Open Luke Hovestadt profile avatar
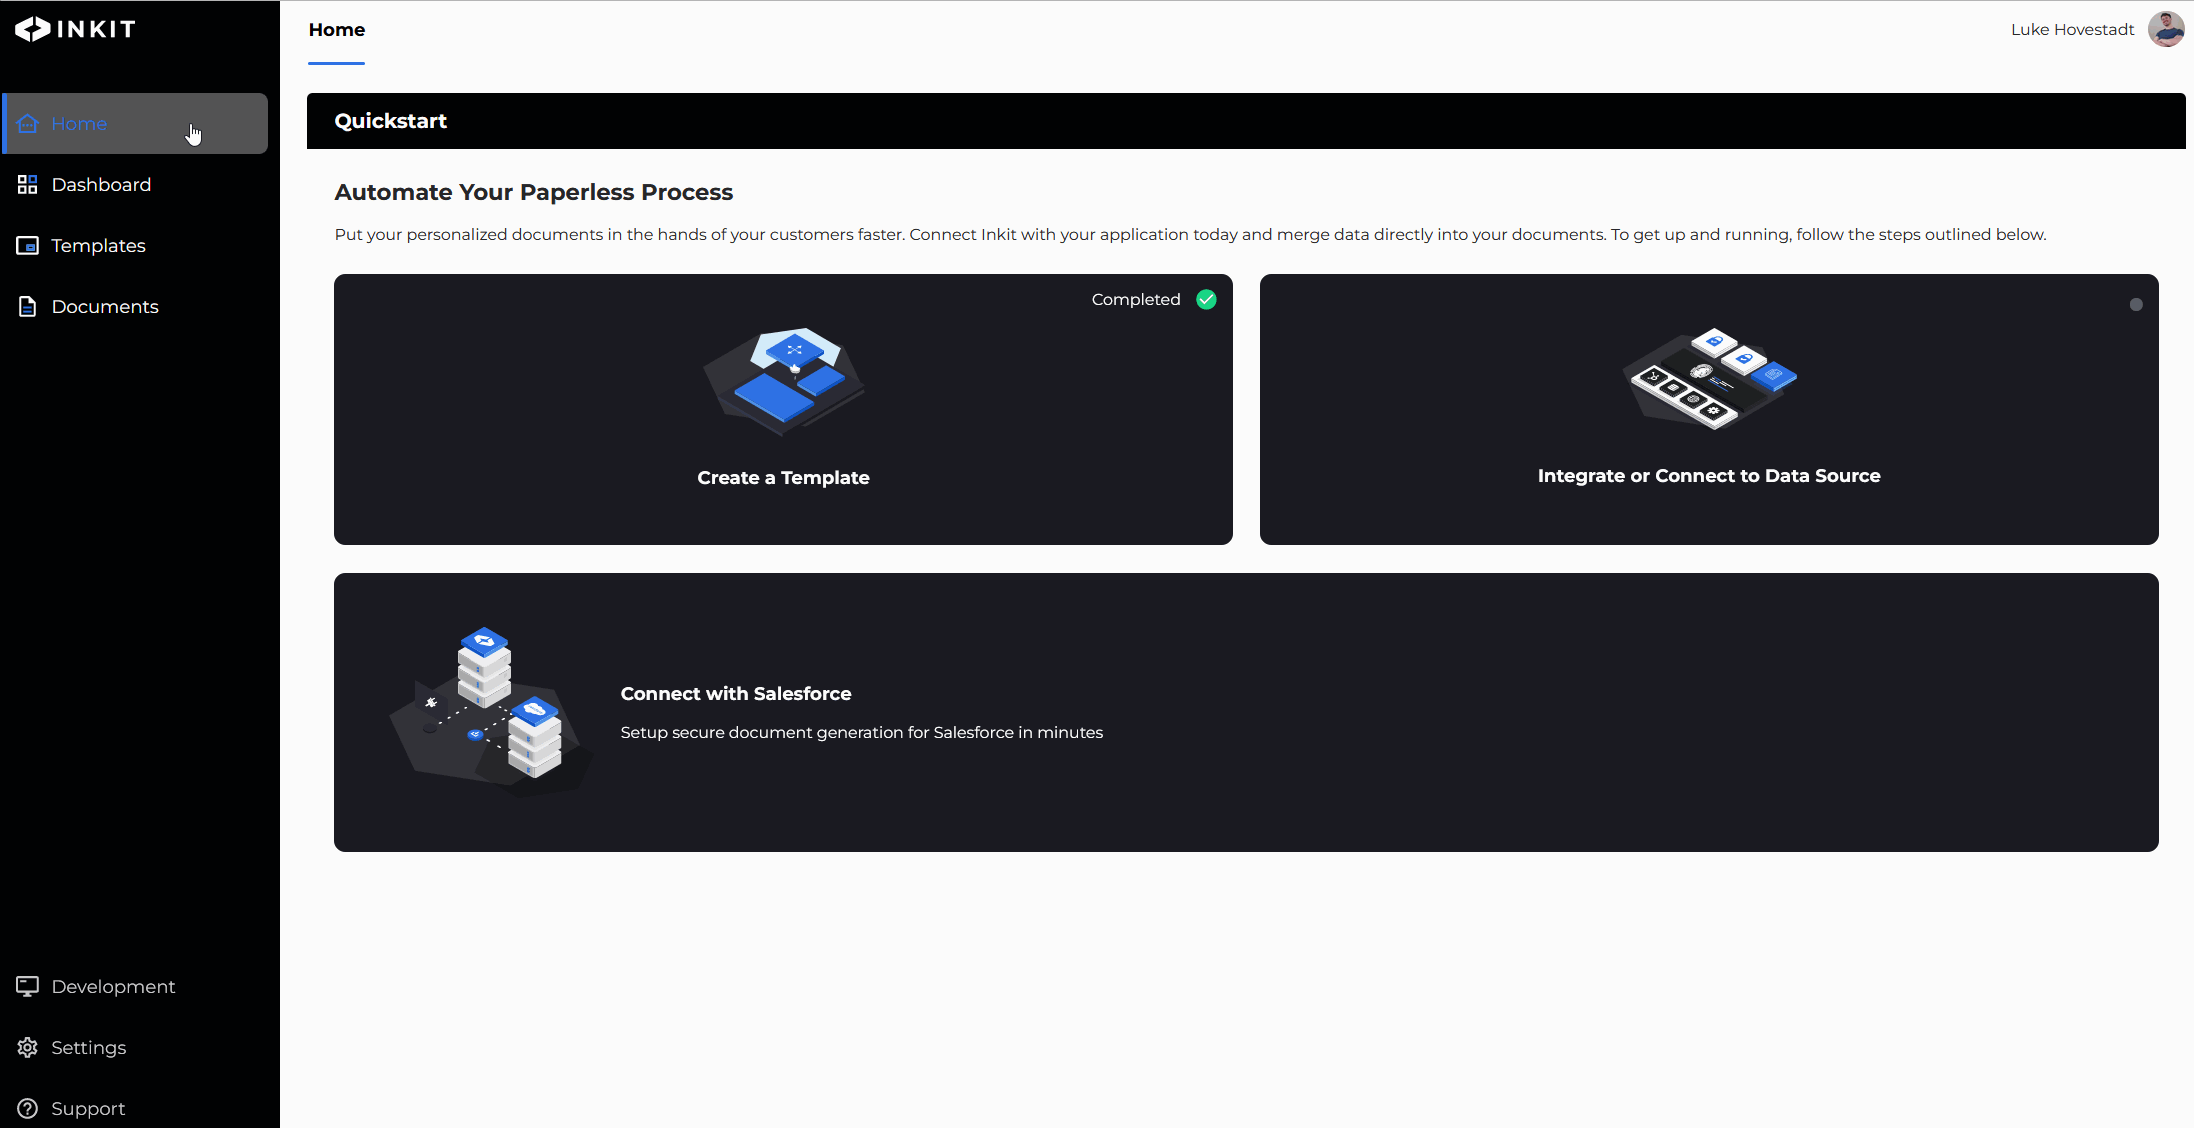 coord(2166,29)
